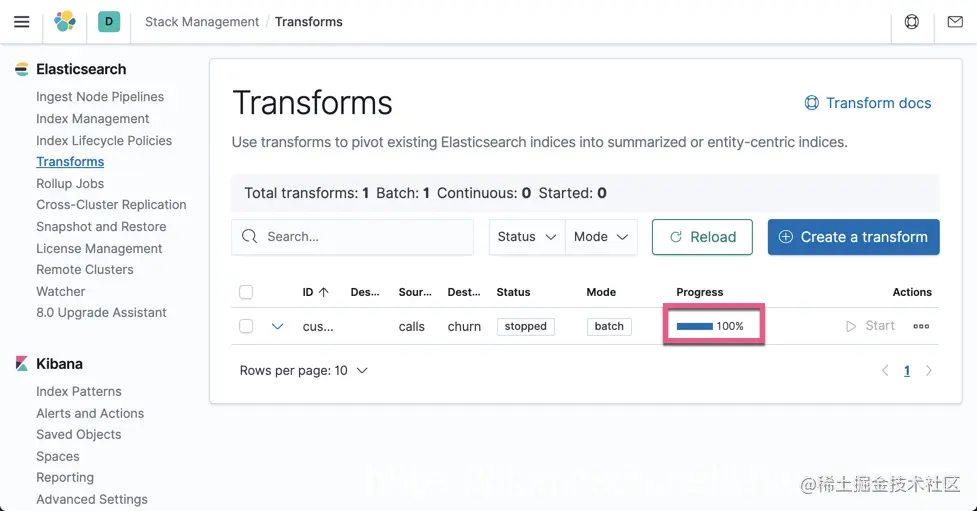Open 8.0 Upgrade Assistant
The height and width of the screenshot is (511, 977).
pos(101,312)
